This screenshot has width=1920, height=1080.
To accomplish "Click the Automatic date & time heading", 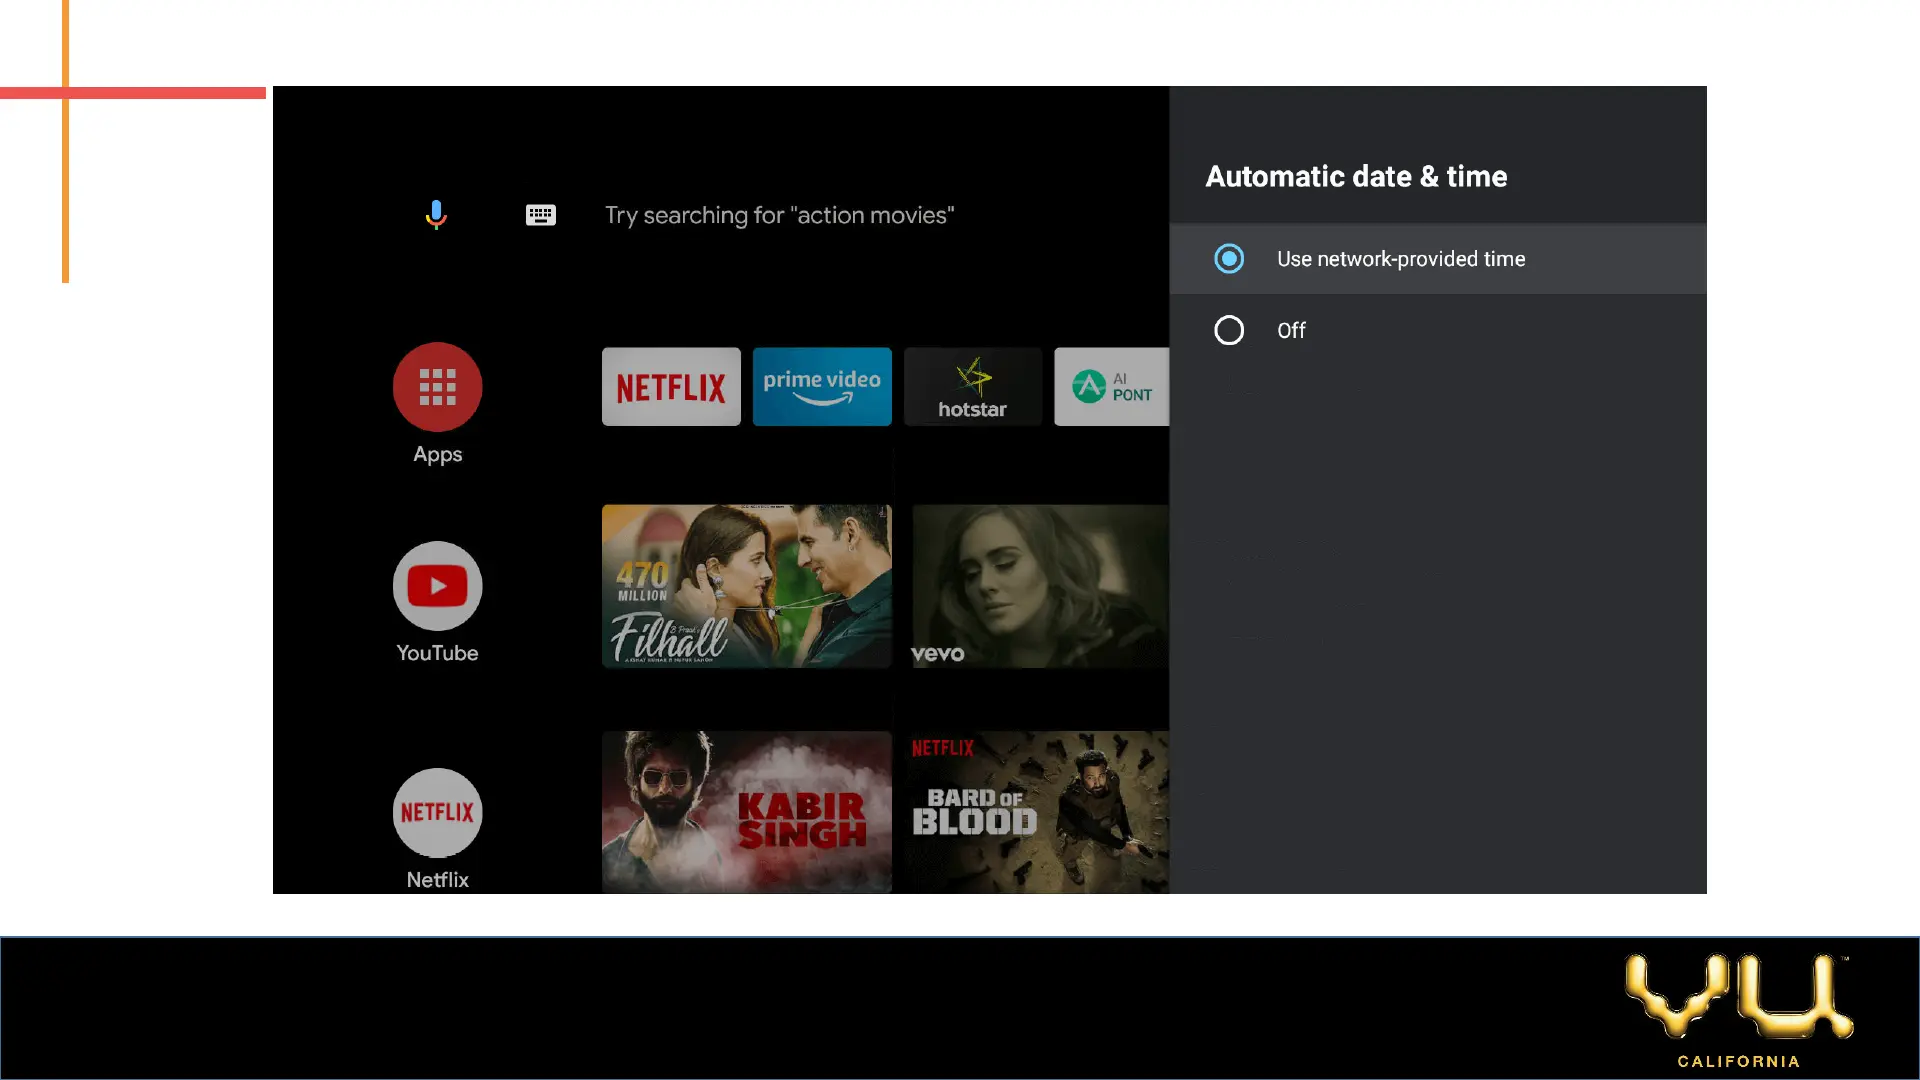I will click(x=1355, y=177).
